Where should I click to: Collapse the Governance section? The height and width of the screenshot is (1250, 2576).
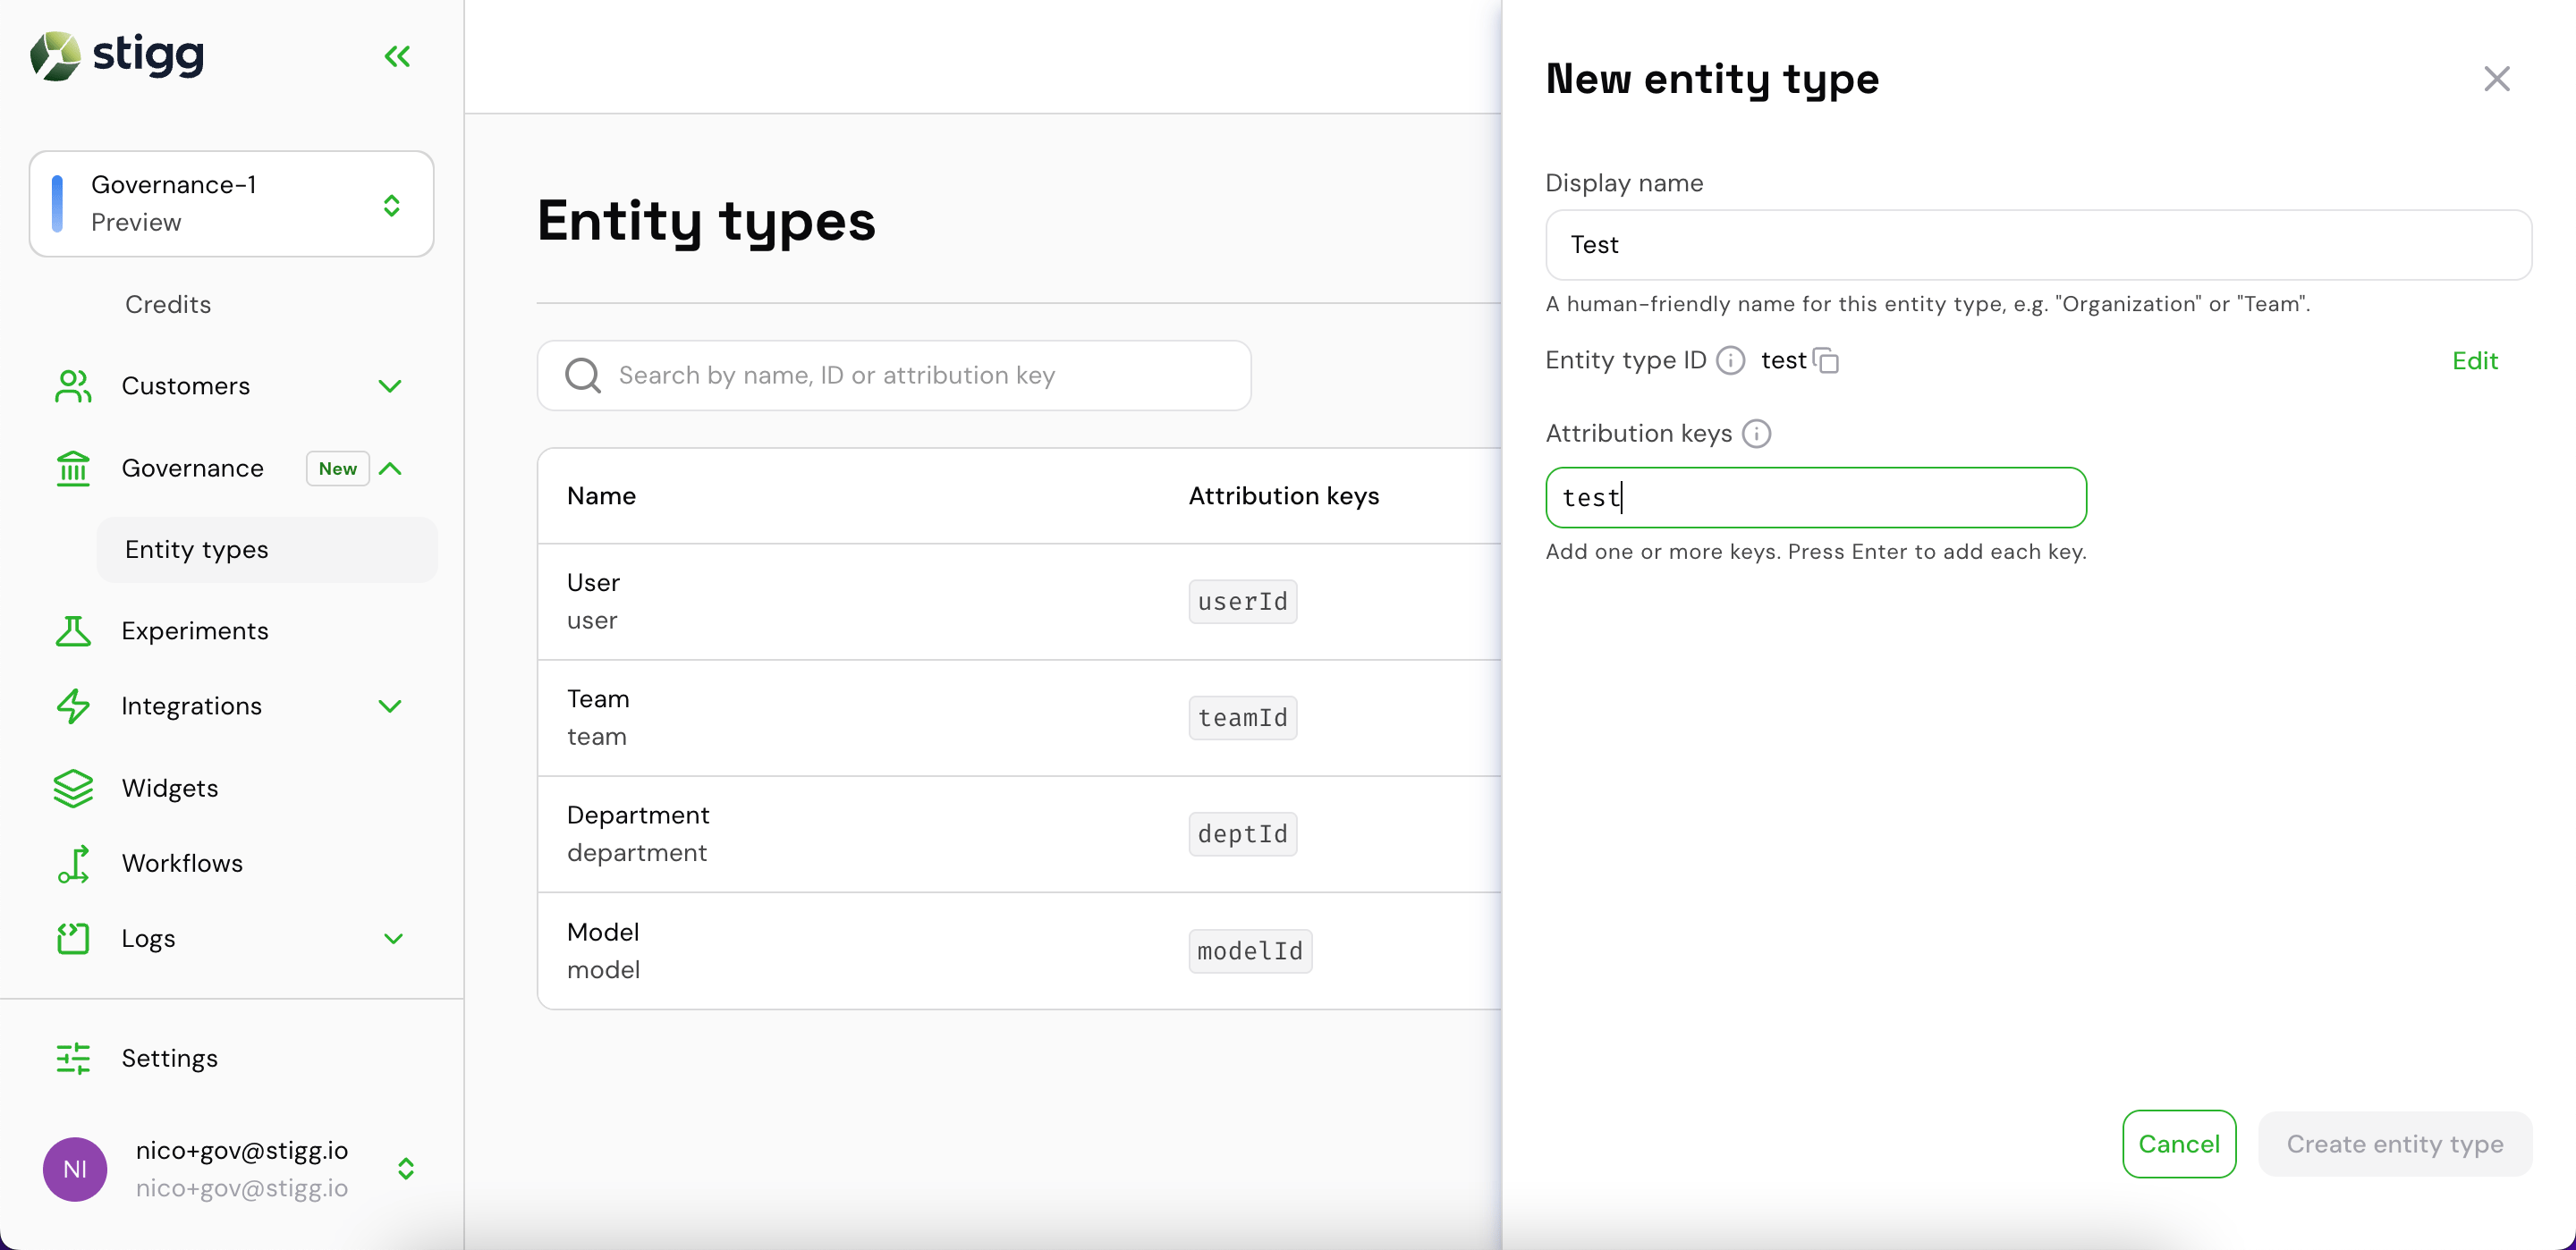391,468
